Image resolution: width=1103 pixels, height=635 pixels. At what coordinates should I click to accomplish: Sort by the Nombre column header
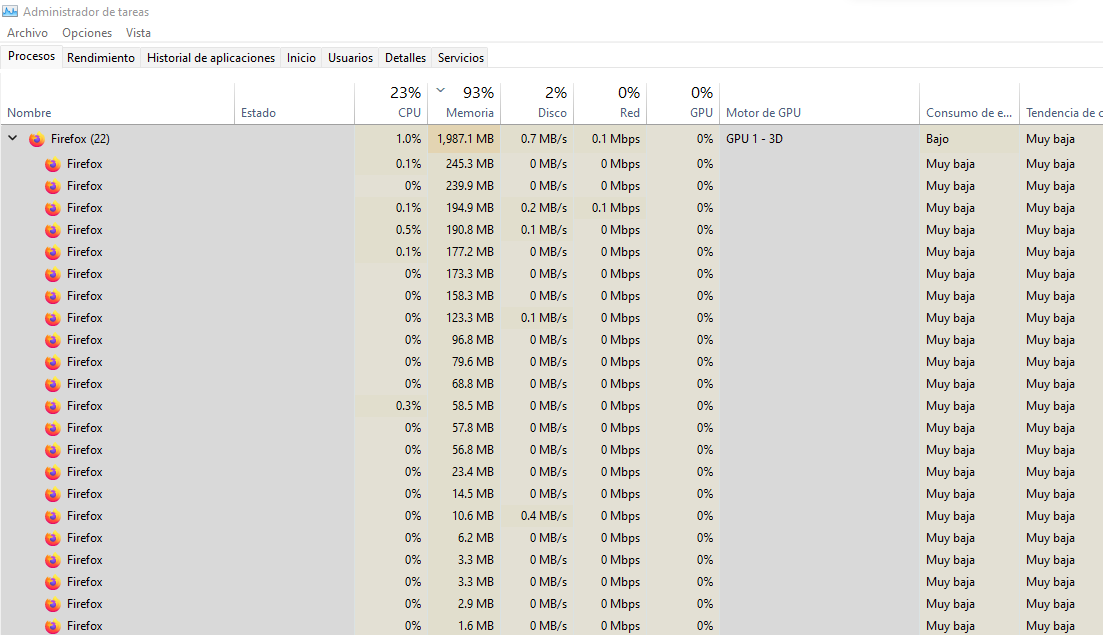[117, 103]
